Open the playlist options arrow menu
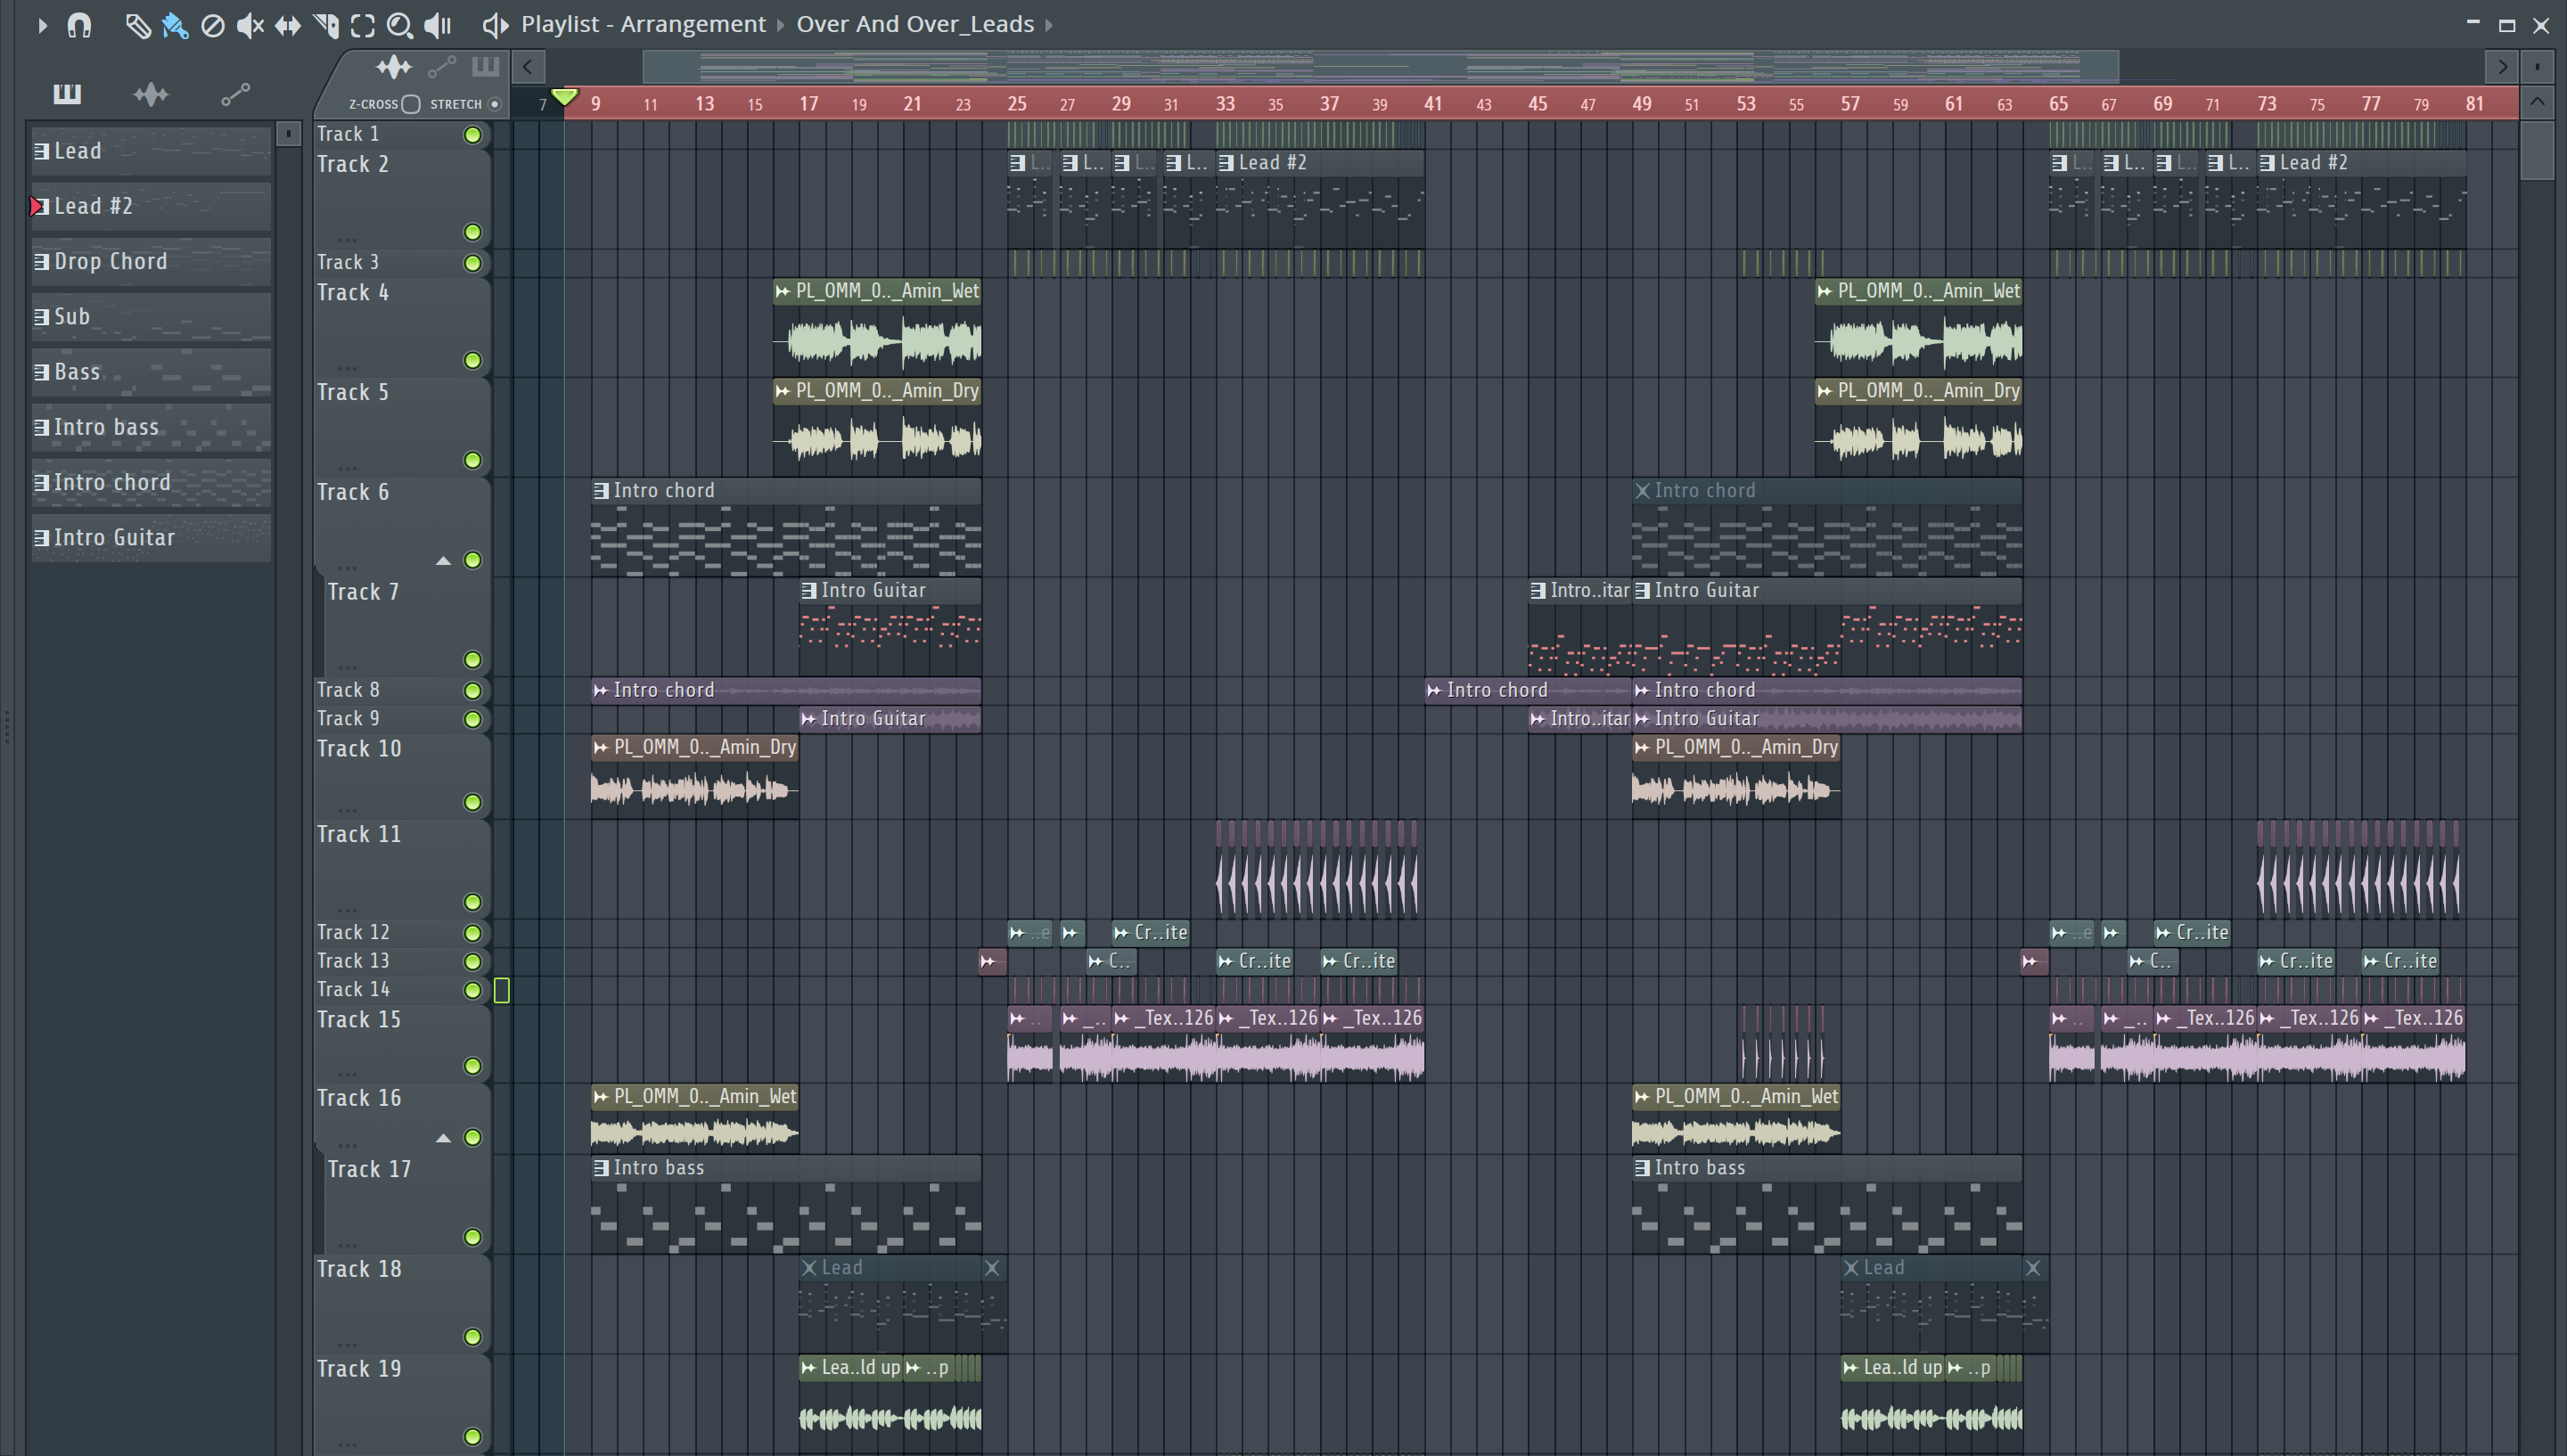The image size is (2567, 1456). (42, 25)
